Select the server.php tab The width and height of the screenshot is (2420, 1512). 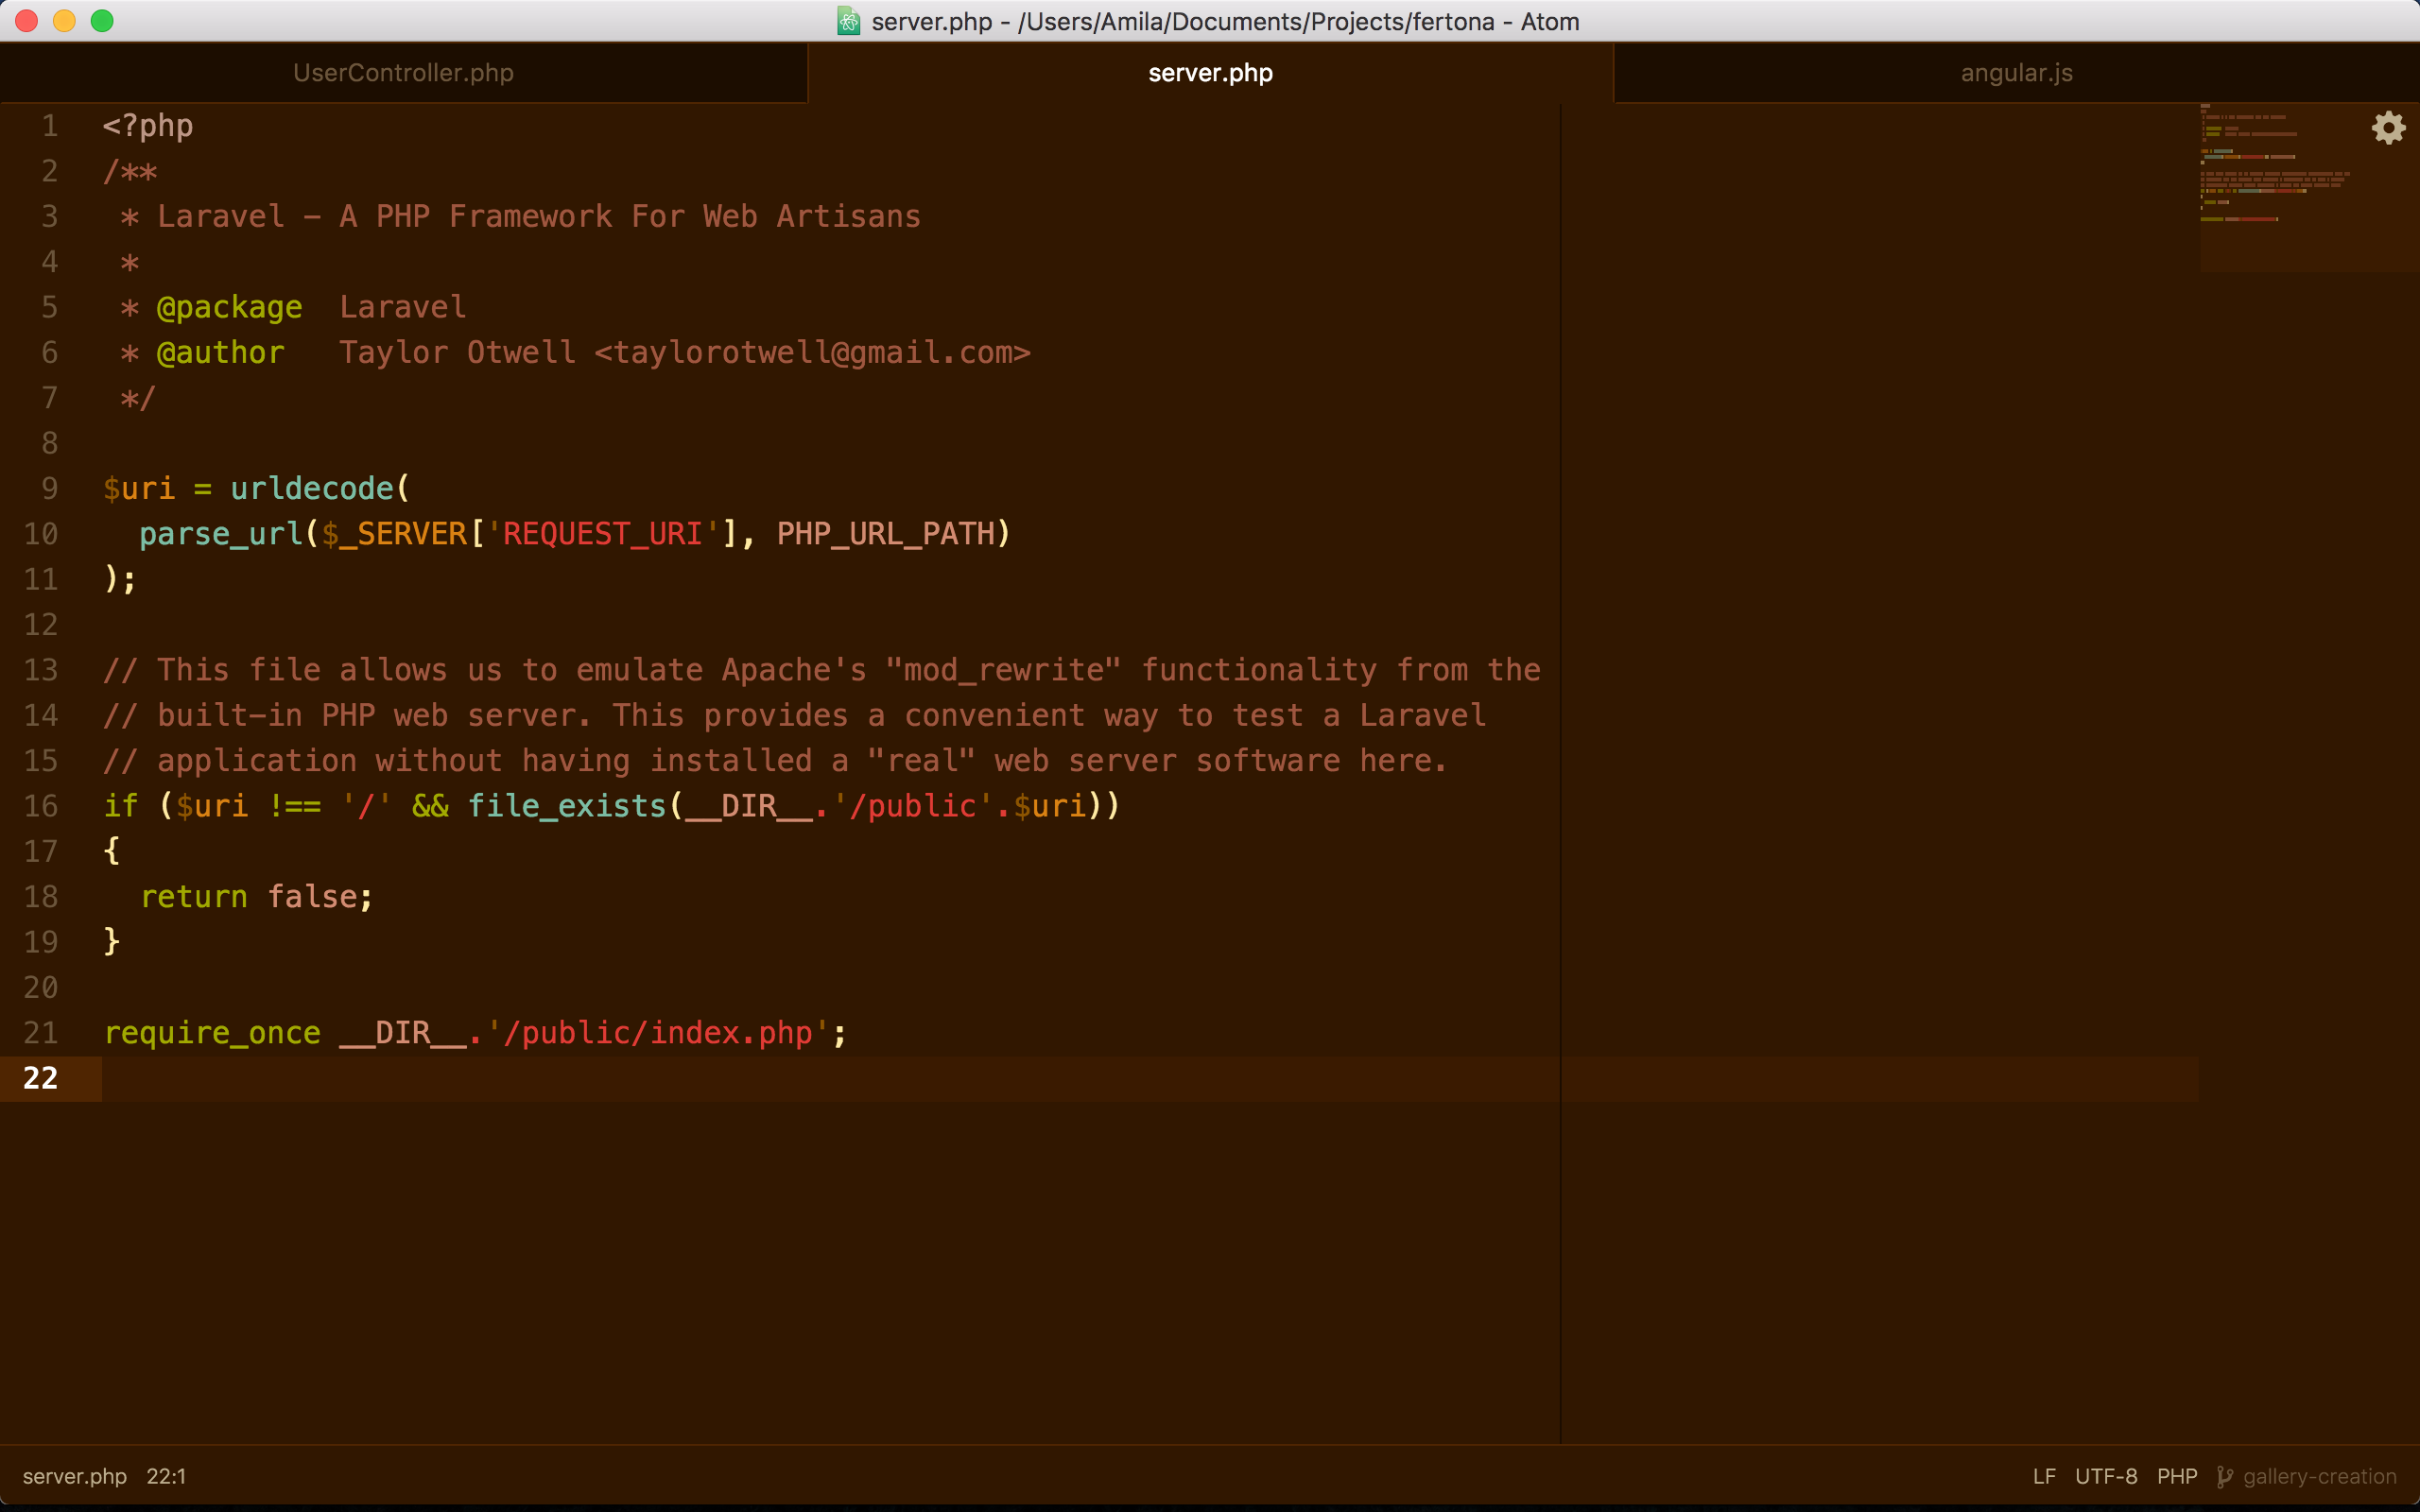pyautogui.click(x=1210, y=73)
